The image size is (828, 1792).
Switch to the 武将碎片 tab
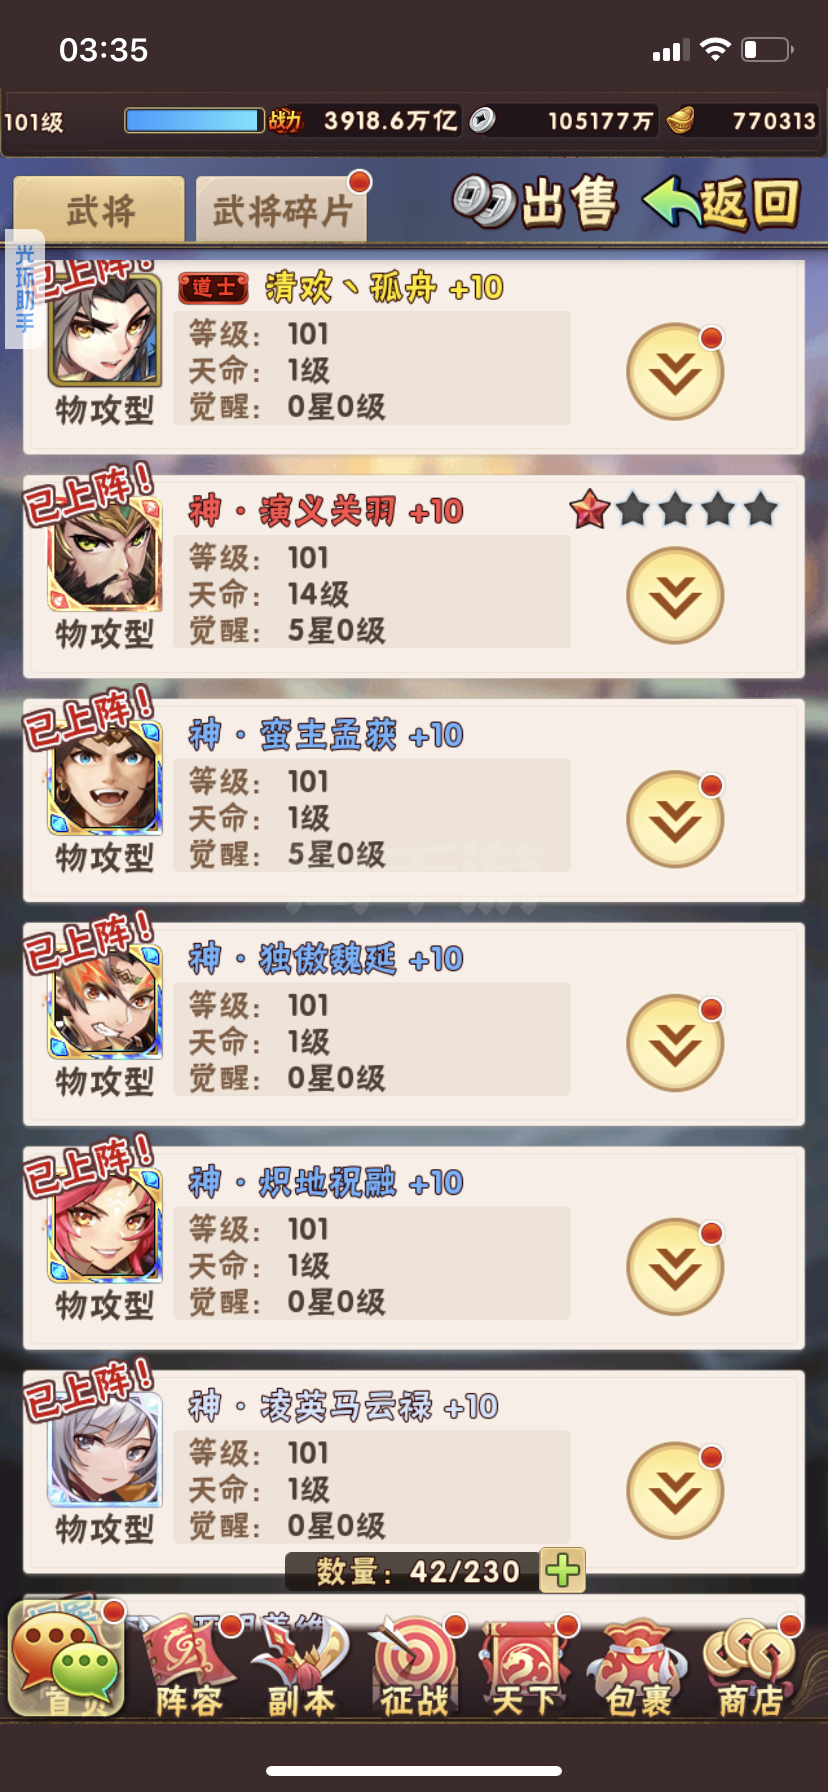pyautogui.click(x=281, y=210)
